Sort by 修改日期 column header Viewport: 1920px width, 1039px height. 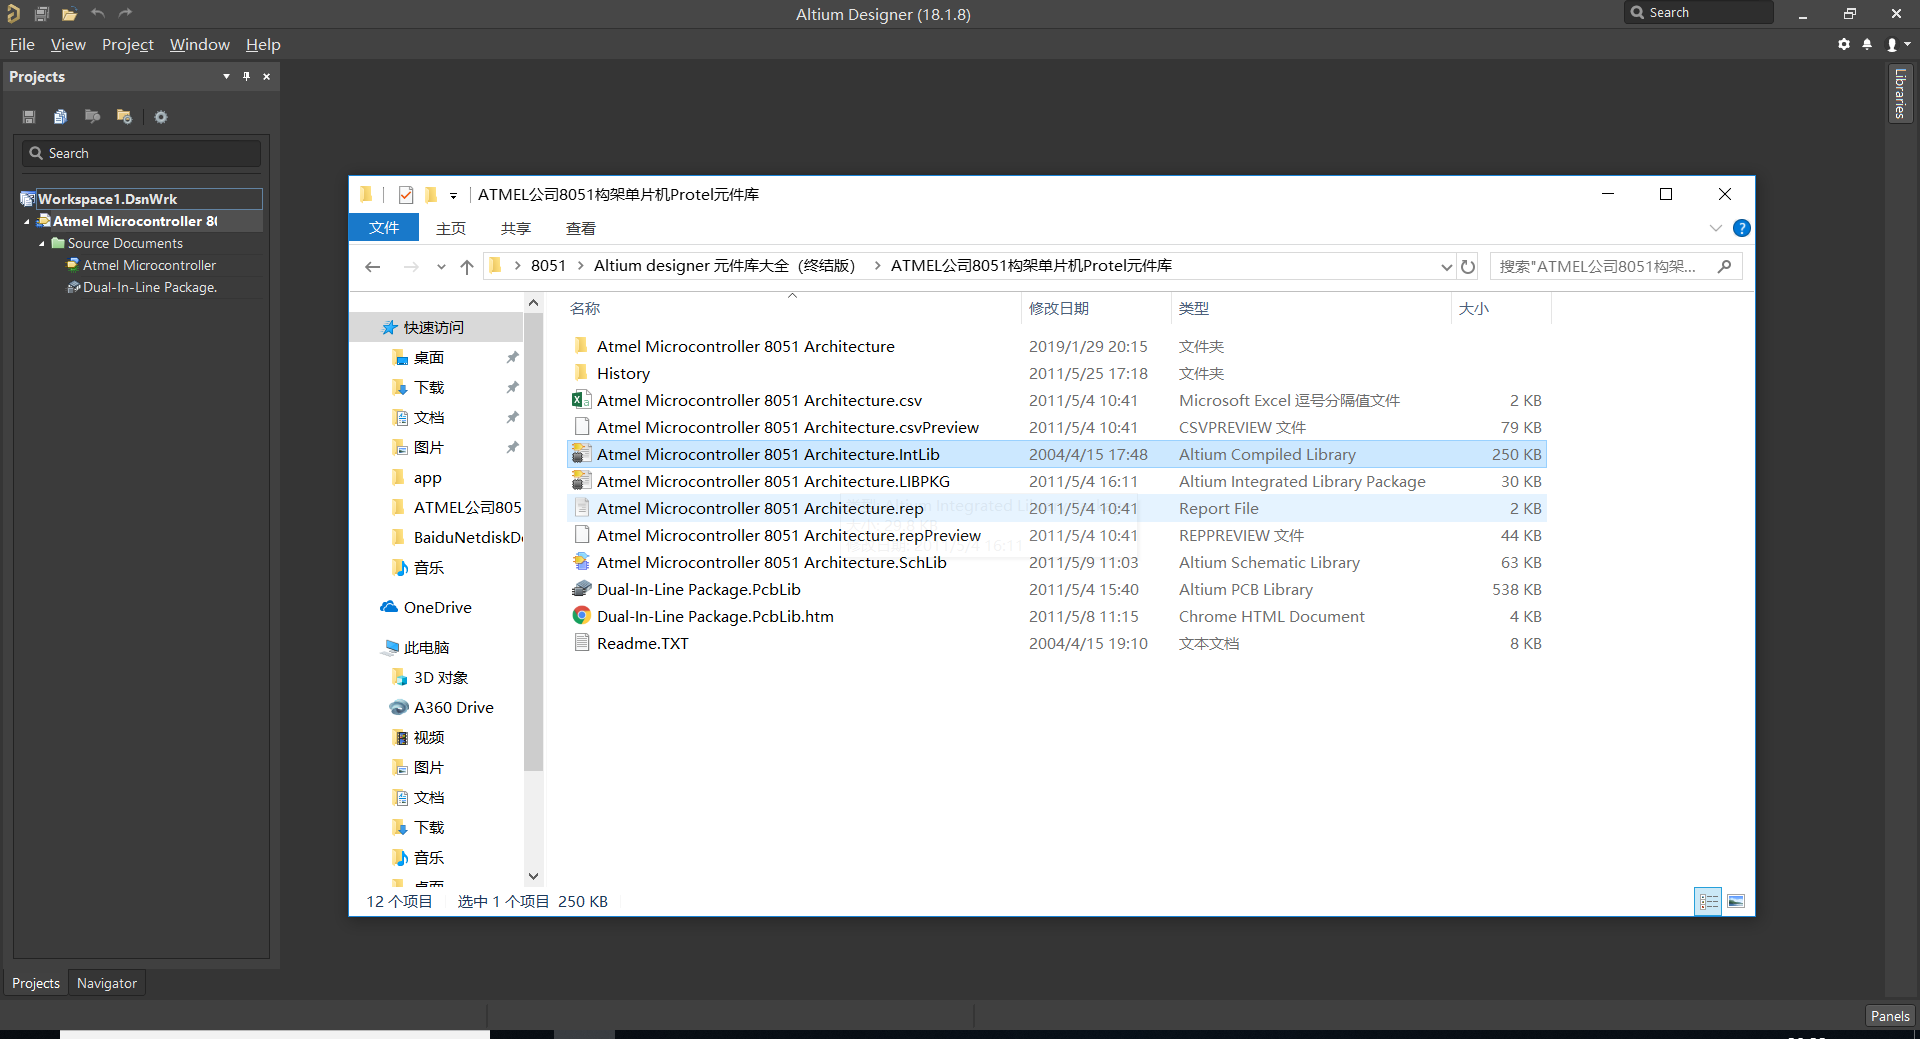click(1059, 308)
